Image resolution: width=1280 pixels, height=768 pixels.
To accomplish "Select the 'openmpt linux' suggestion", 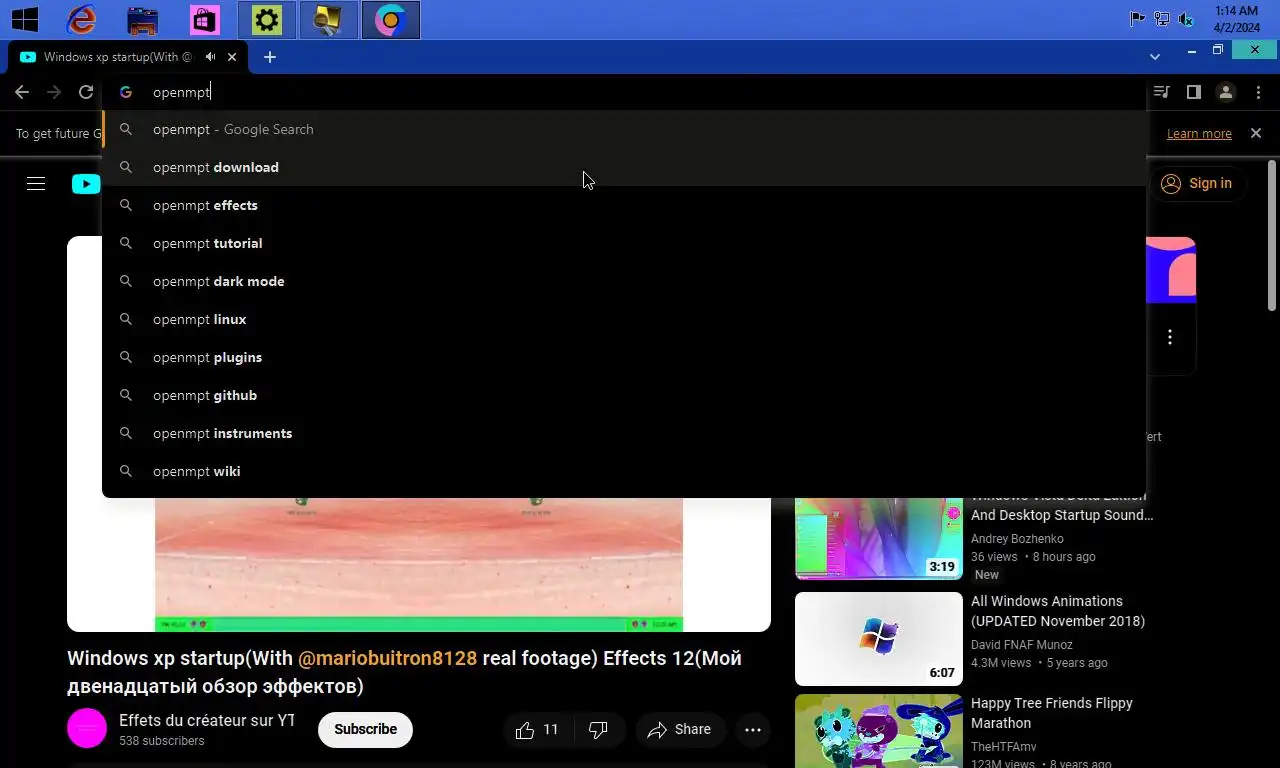I will (x=624, y=319).
